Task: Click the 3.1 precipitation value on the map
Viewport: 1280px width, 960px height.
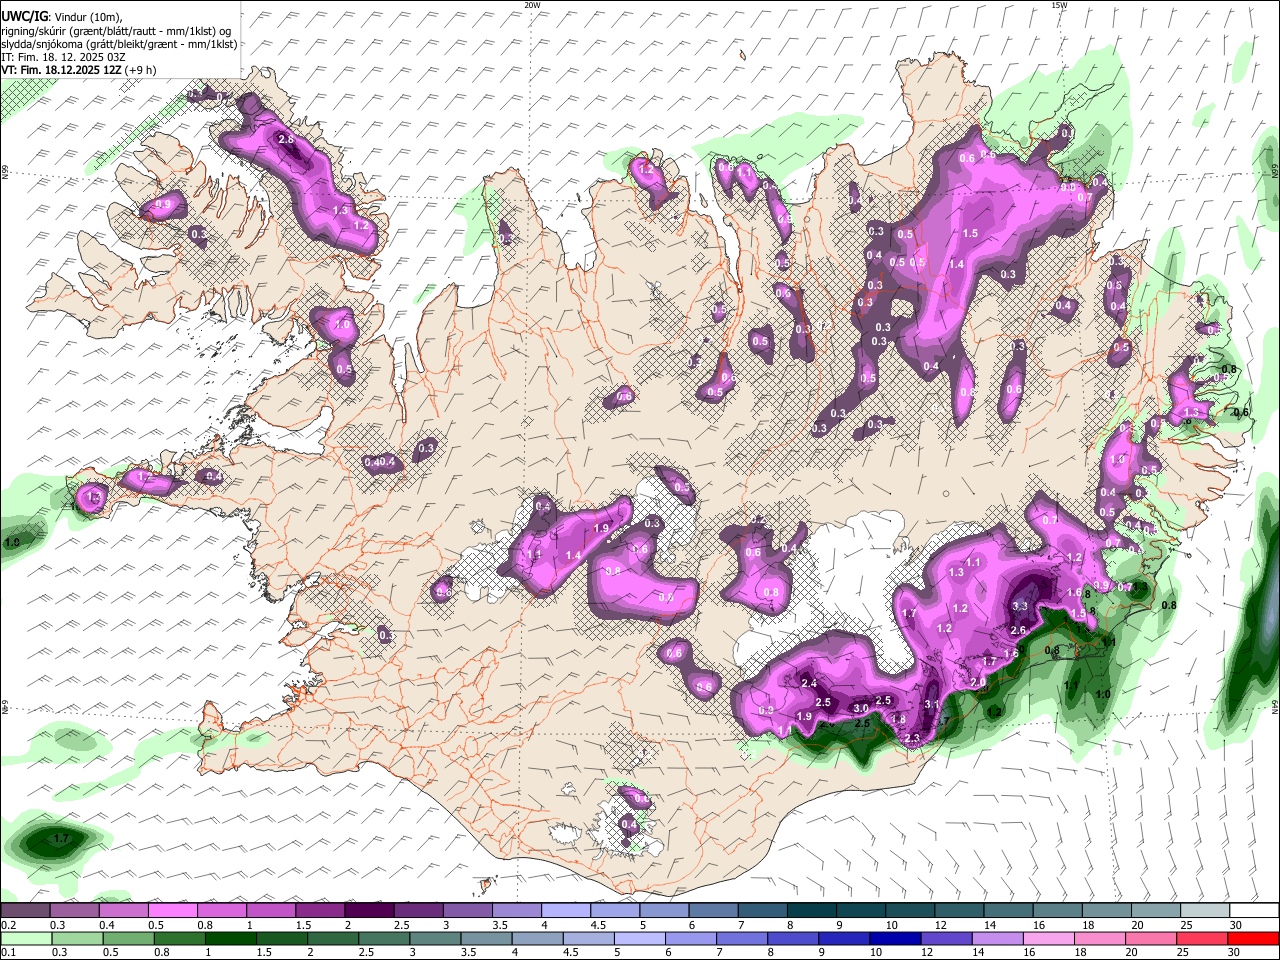Action: 932,704
